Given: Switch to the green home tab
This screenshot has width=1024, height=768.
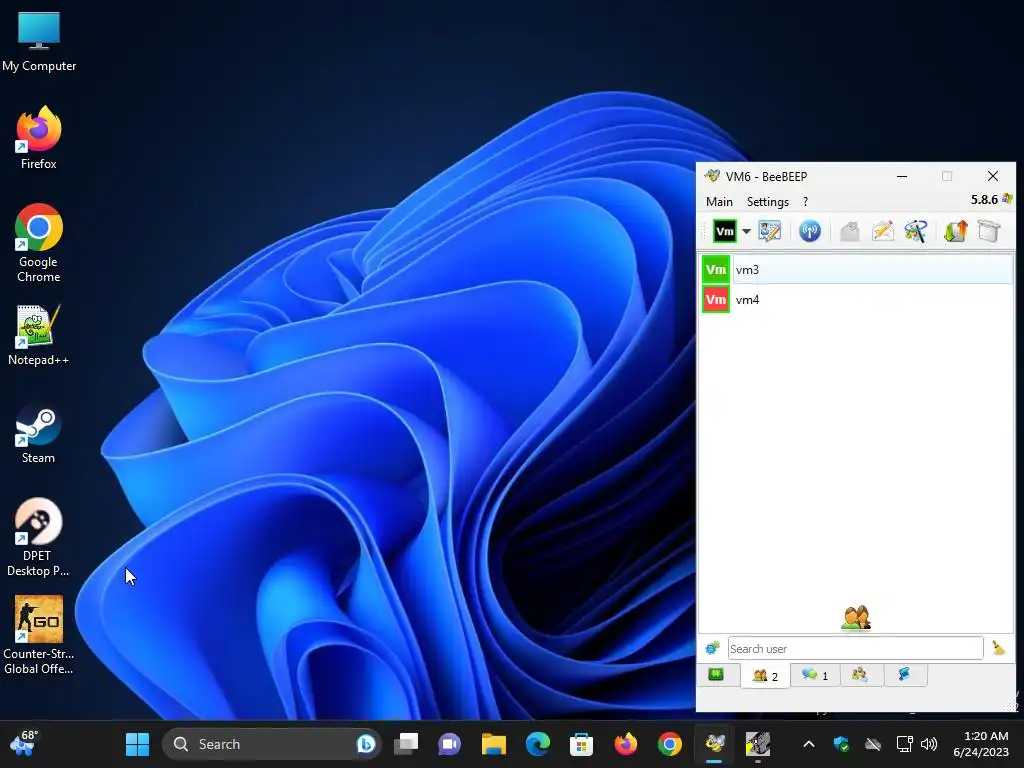Looking at the screenshot, I should point(716,675).
